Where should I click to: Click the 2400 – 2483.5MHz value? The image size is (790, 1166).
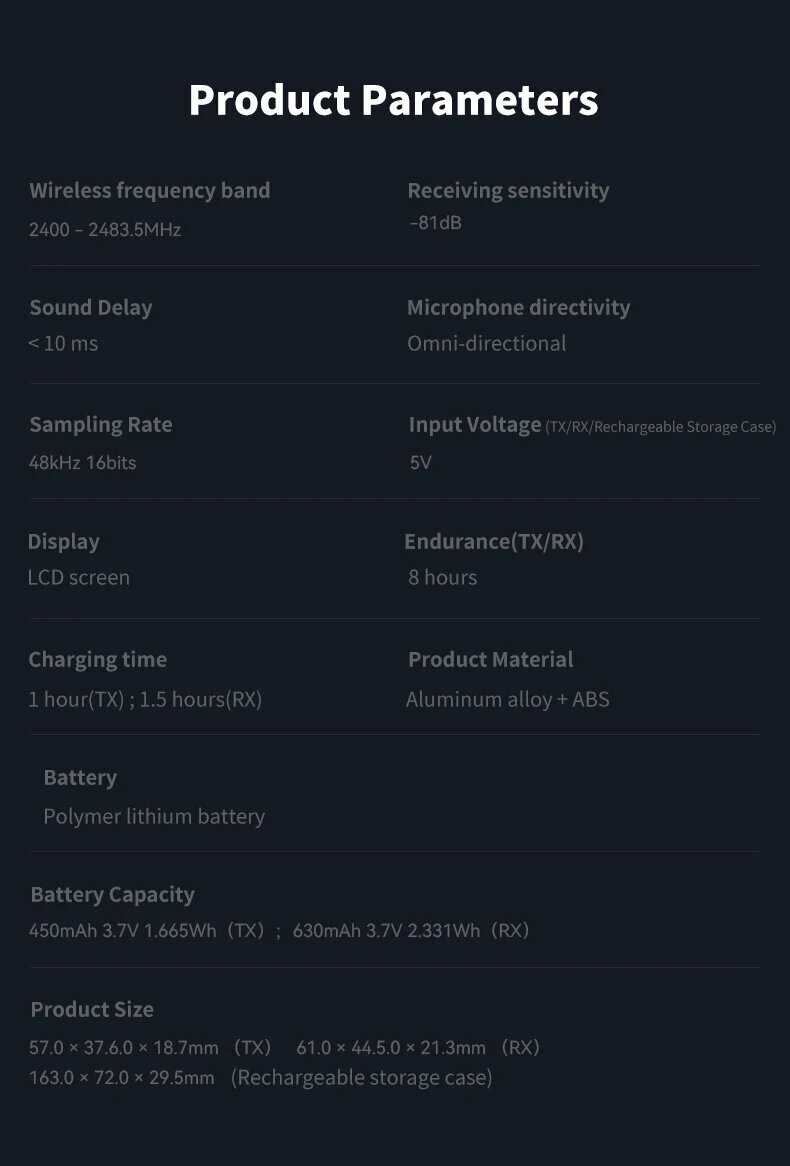pyautogui.click(x=105, y=230)
